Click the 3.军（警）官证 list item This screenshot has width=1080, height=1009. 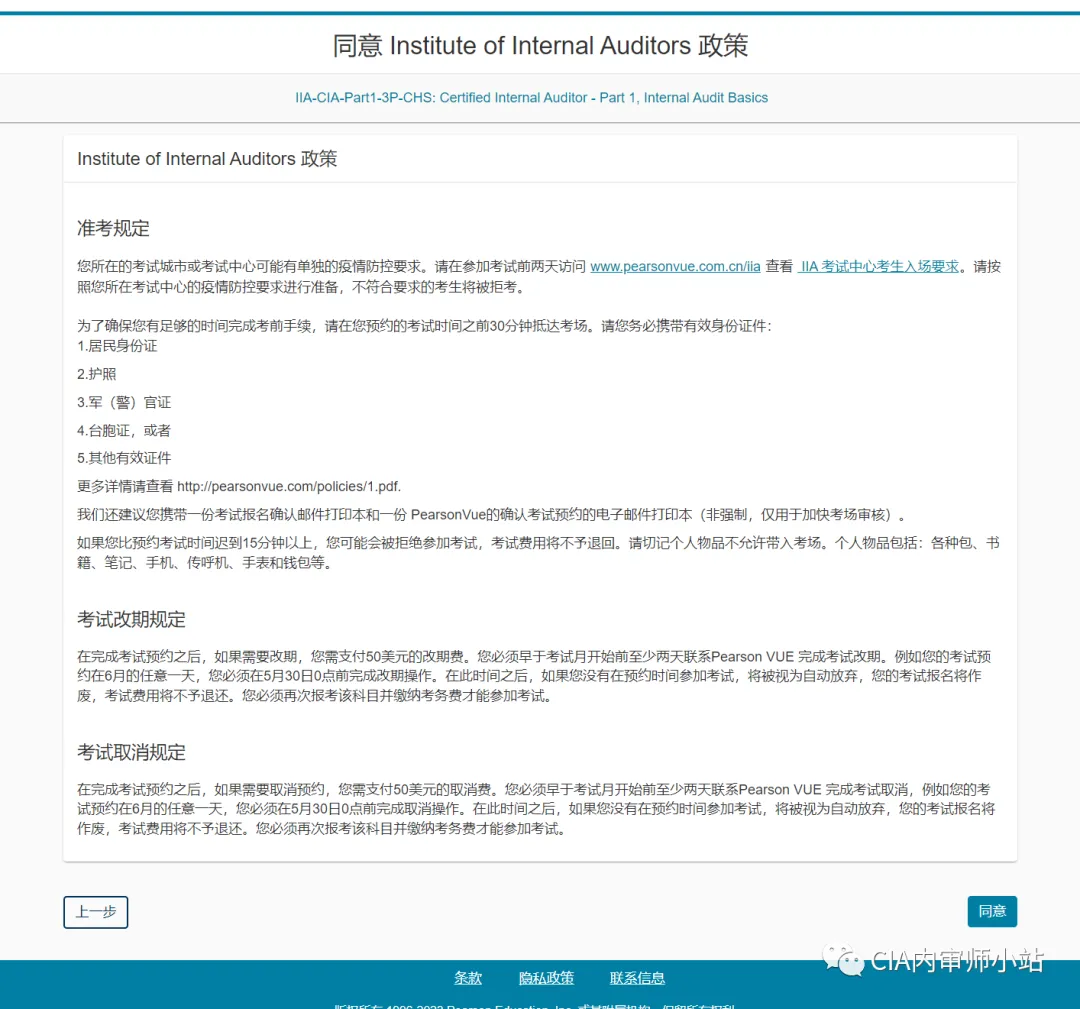click(x=124, y=402)
